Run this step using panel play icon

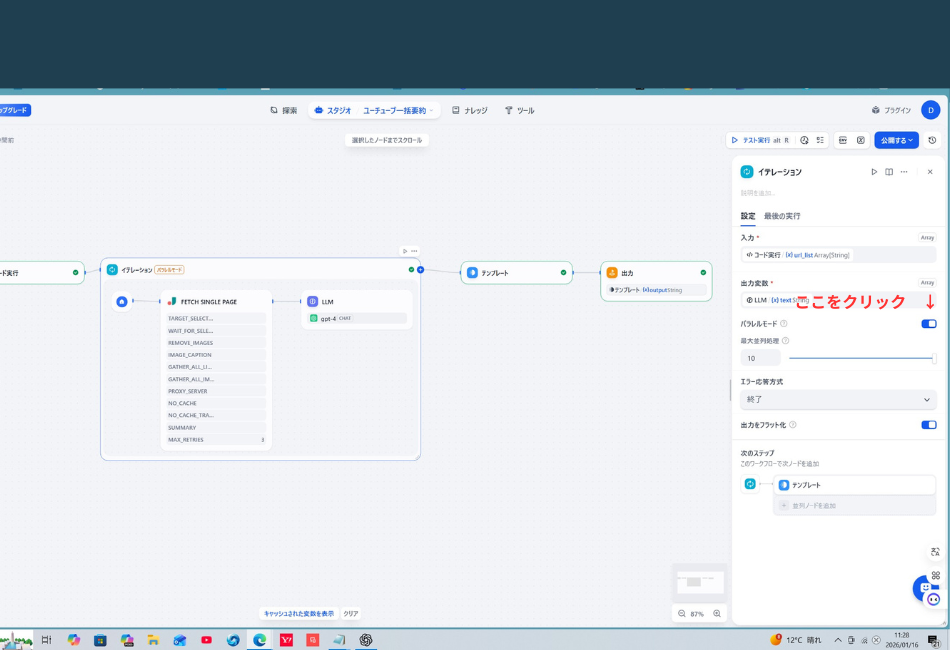coord(874,172)
